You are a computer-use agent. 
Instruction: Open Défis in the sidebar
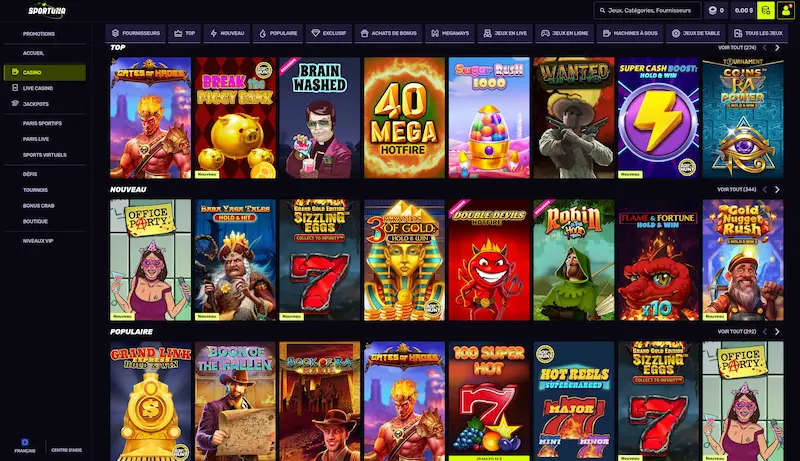click(30, 174)
